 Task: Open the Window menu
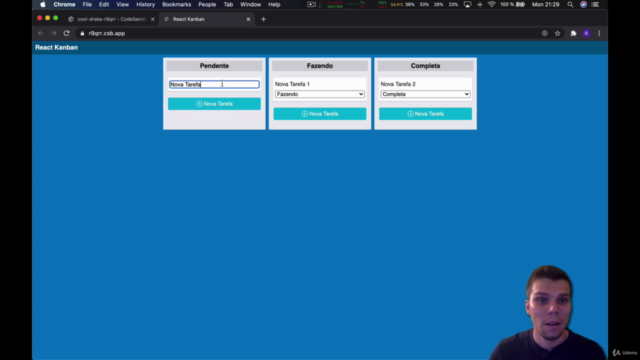[x=250, y=4]
